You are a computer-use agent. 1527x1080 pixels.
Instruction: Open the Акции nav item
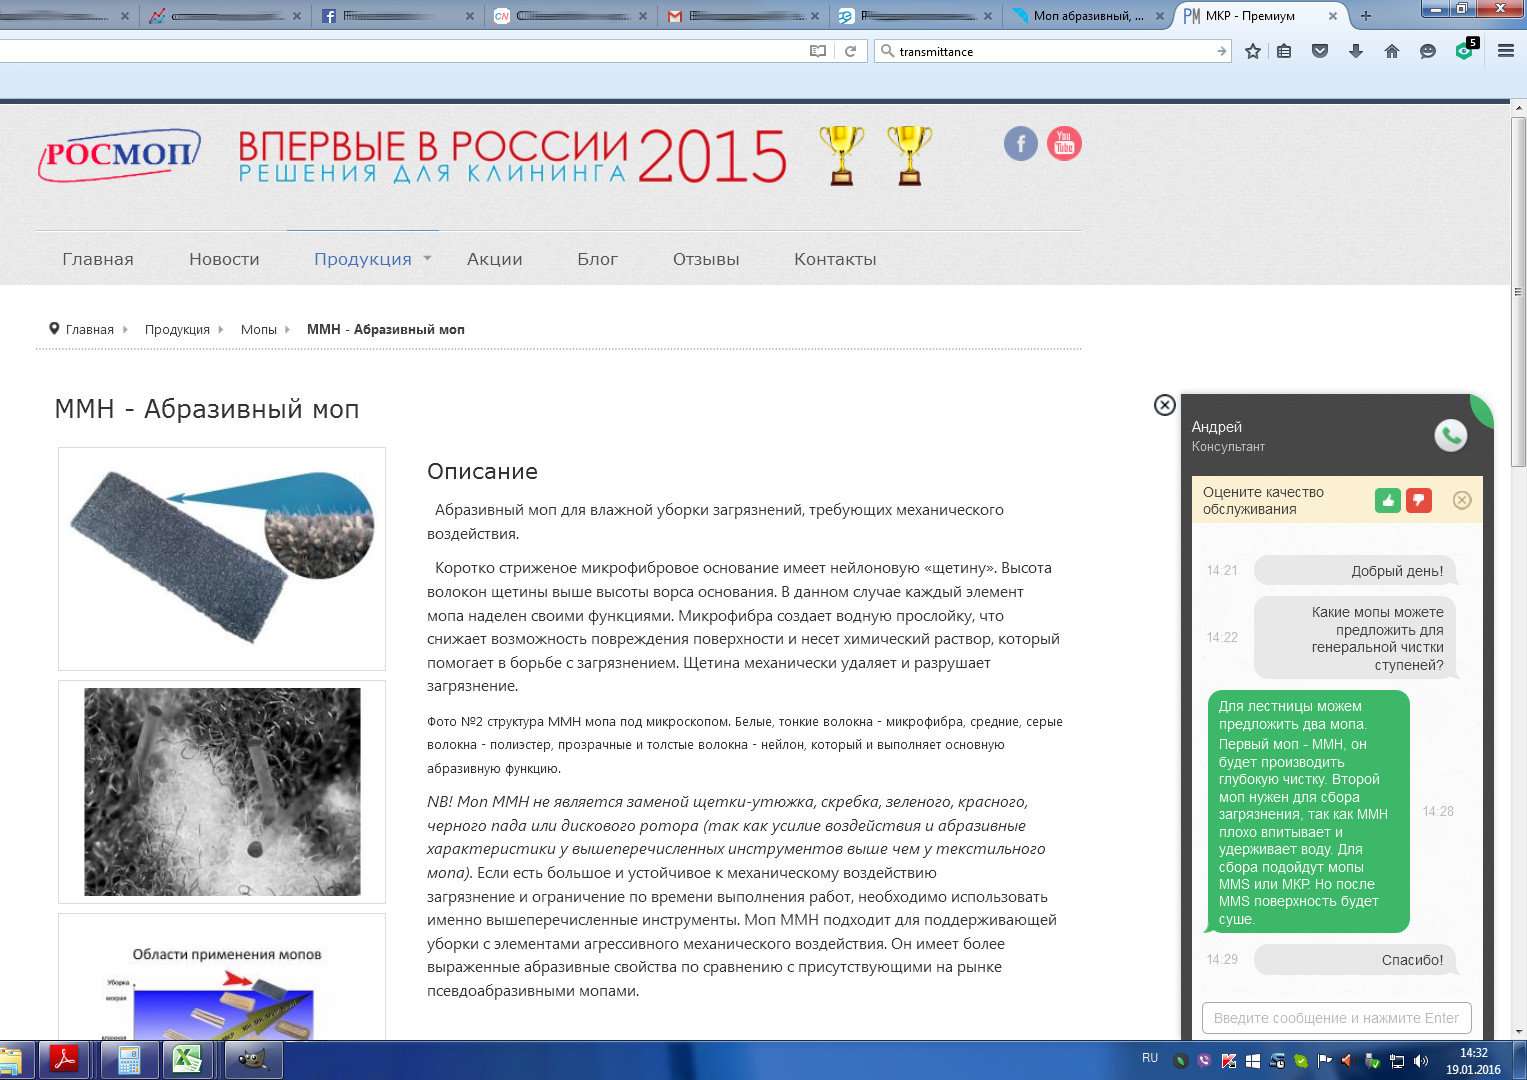pyautogui.click(x=495, y=259)
